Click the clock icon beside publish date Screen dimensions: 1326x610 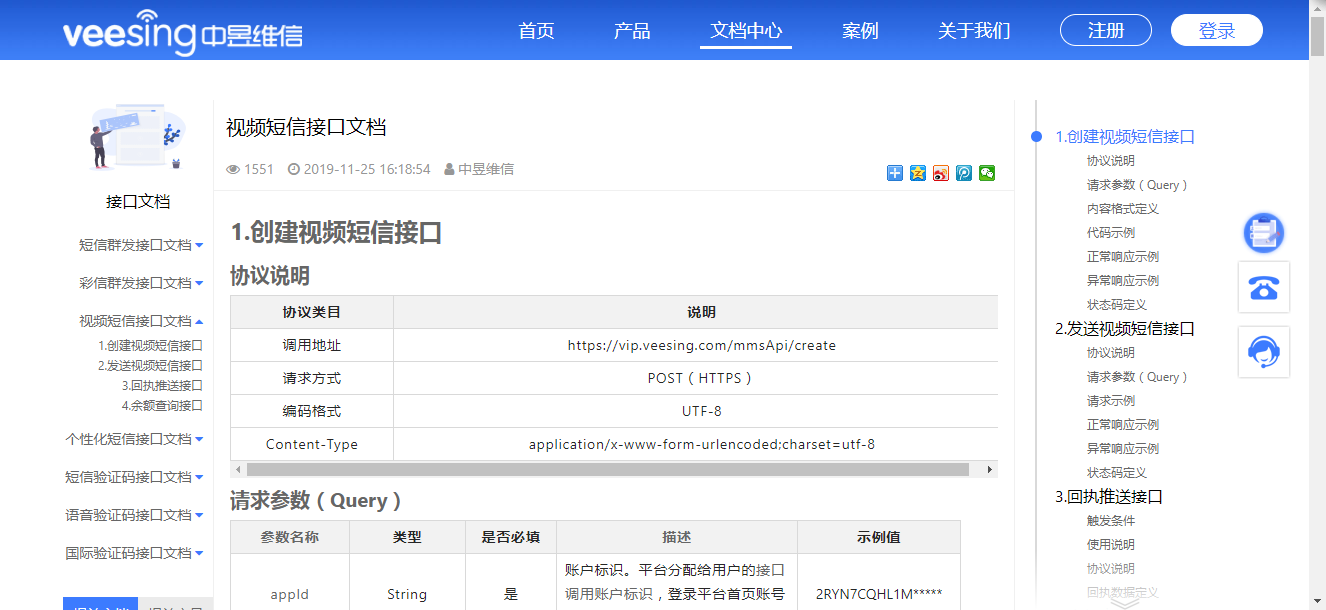[294, 170]
